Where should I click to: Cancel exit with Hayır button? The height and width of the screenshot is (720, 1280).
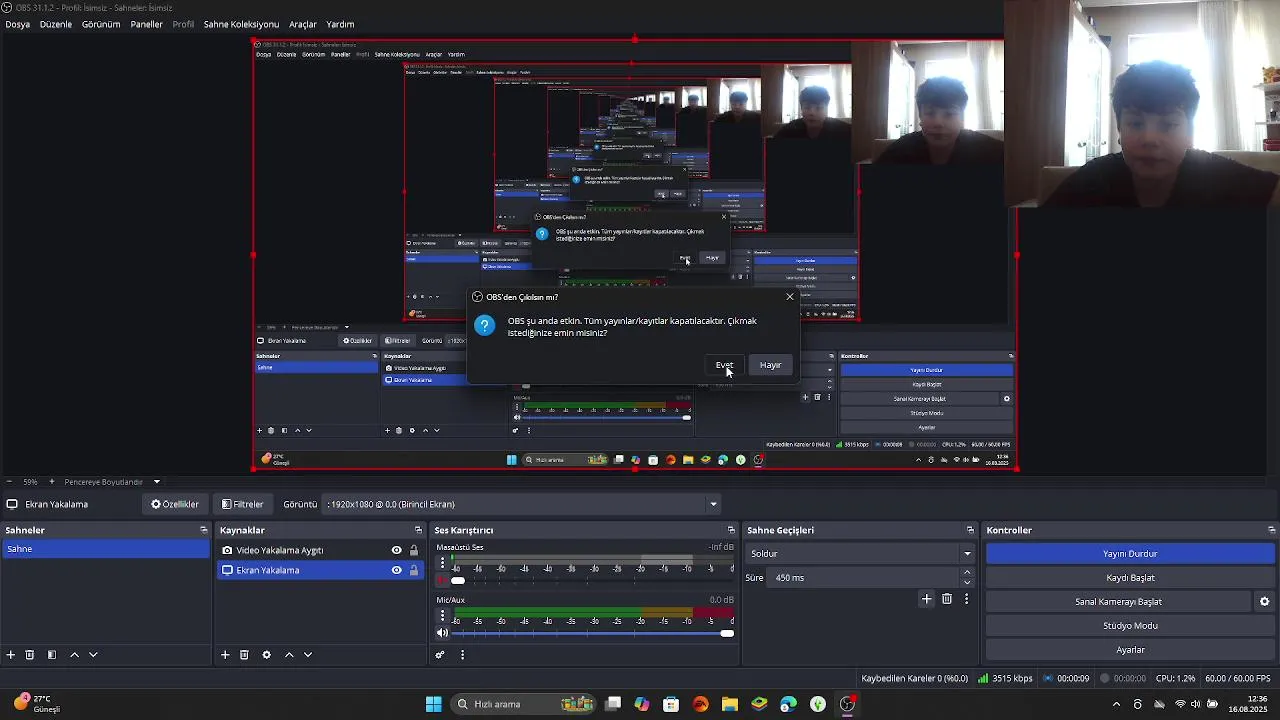(x=771, y=365)
